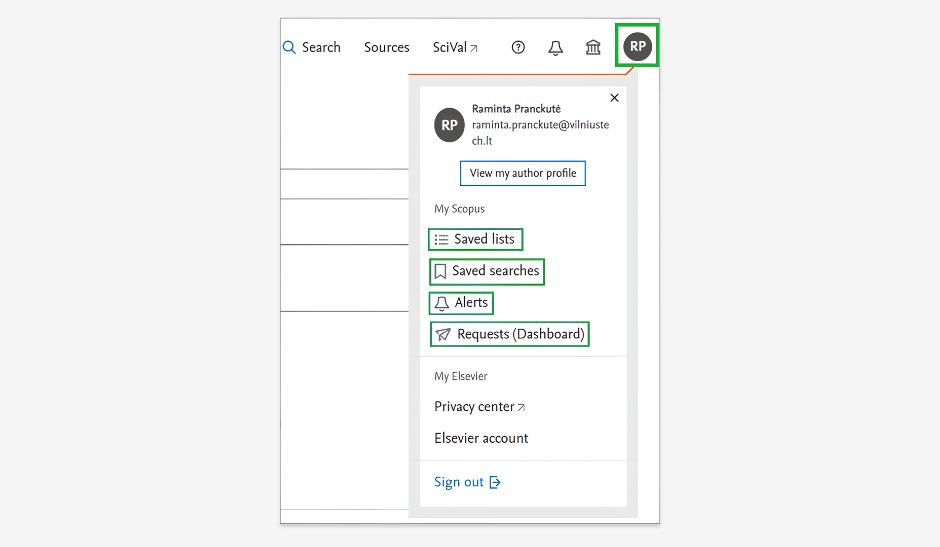The height and width of the screenshot is (547, 940).
Task: Open the help question mark icon
Action: (x=518, y=47)
